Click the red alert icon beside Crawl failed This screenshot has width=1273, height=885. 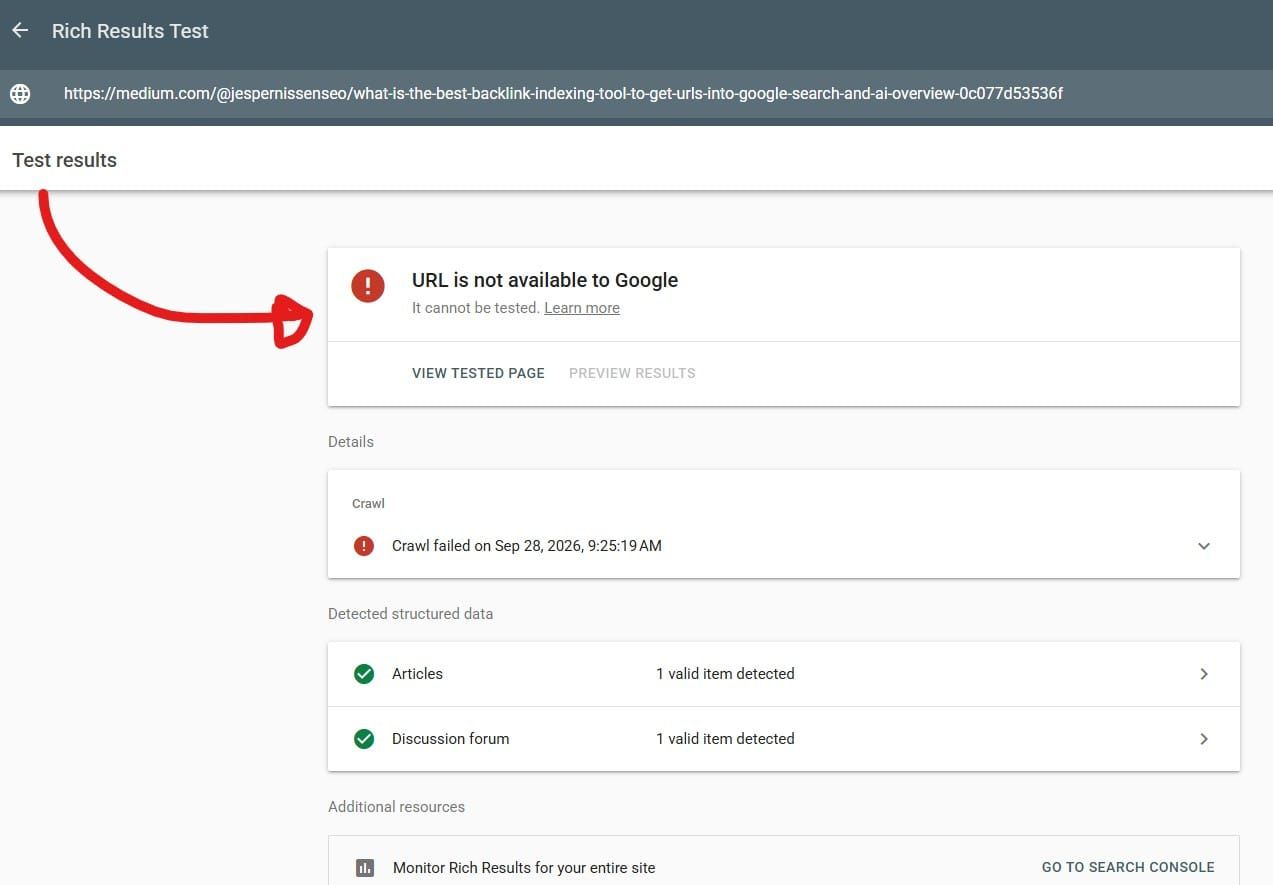pos(364,546)
